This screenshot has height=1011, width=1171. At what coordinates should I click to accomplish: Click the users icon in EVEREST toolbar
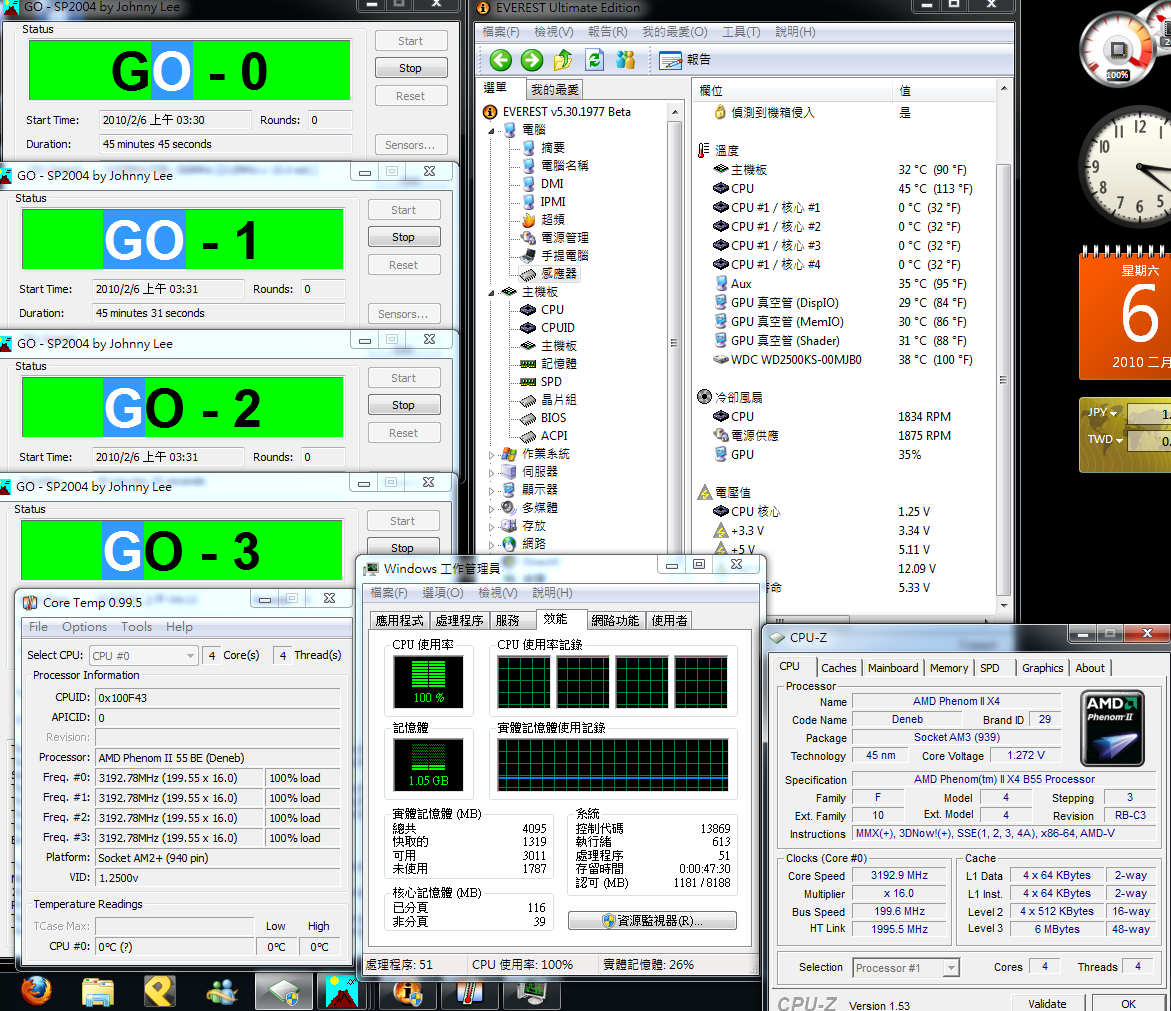(x=625, y=60)
